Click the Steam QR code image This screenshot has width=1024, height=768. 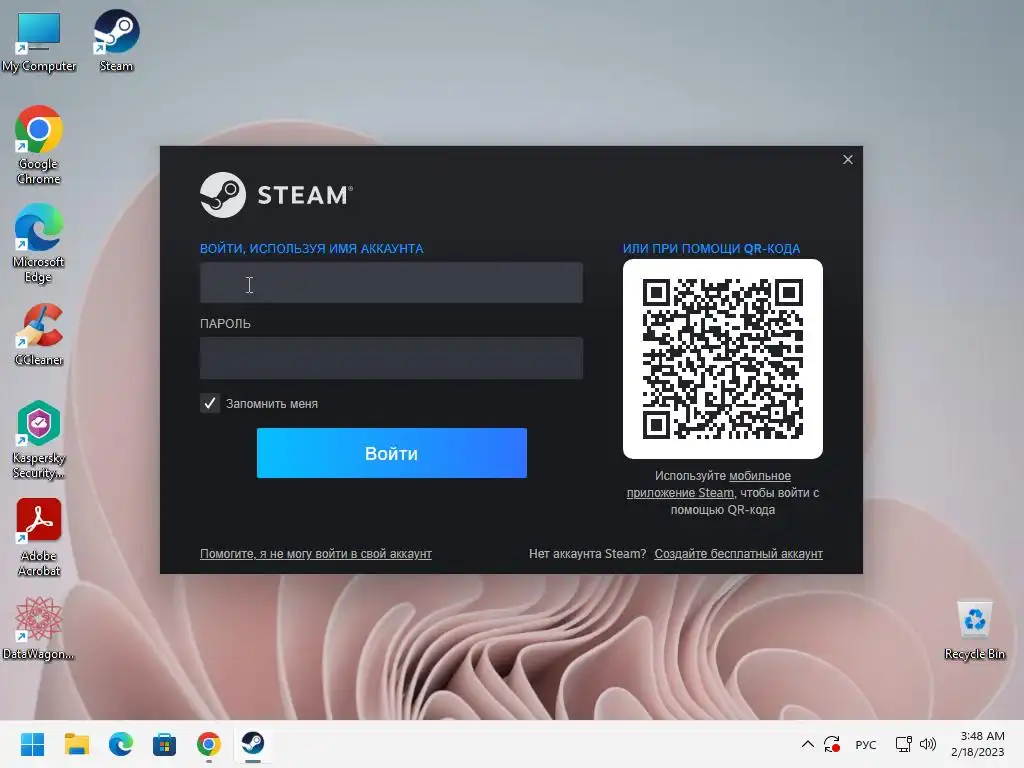coord(722,359)
